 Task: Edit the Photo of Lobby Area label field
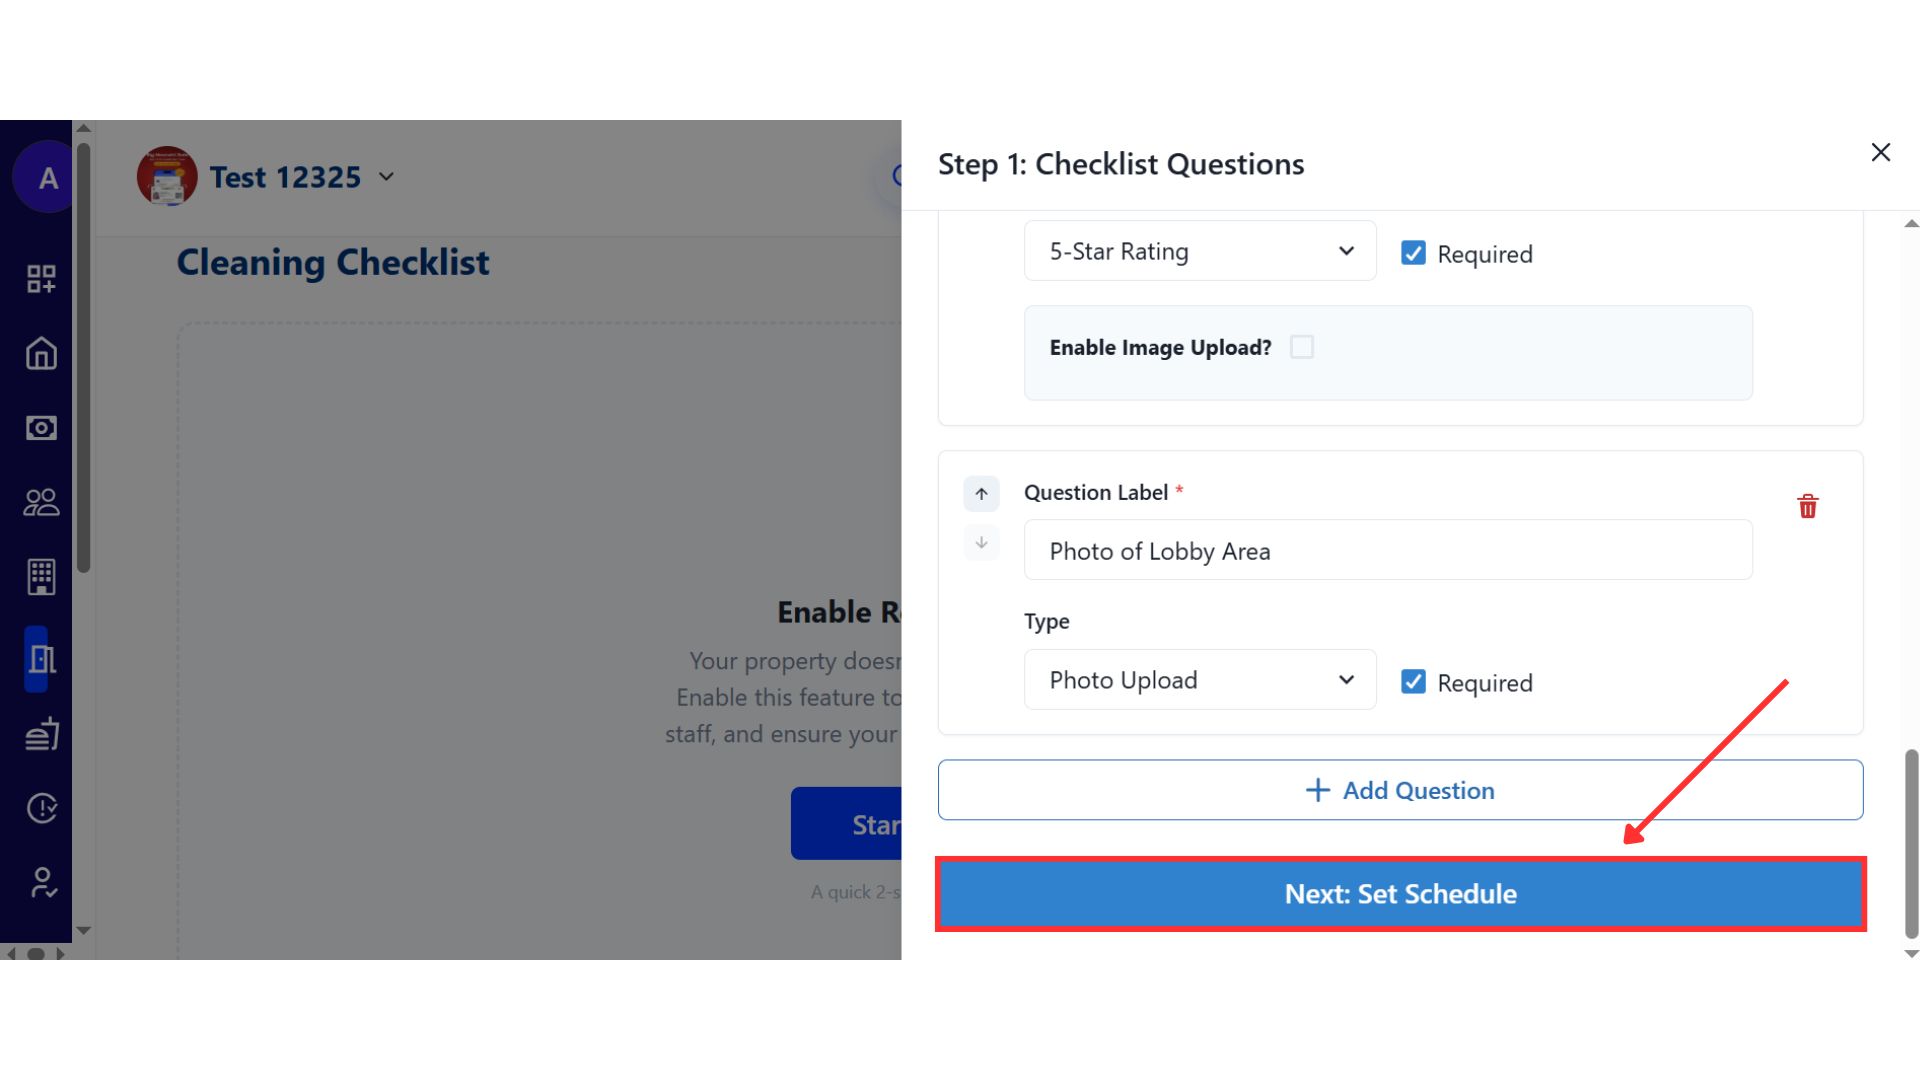pyautogui.click(x=1387, y=550)
